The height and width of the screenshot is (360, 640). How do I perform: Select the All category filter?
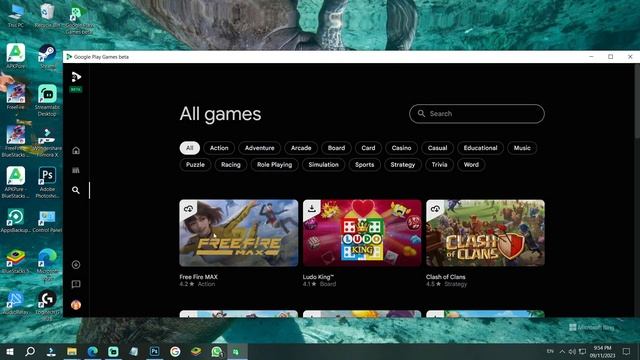click(x=189, y=148)
